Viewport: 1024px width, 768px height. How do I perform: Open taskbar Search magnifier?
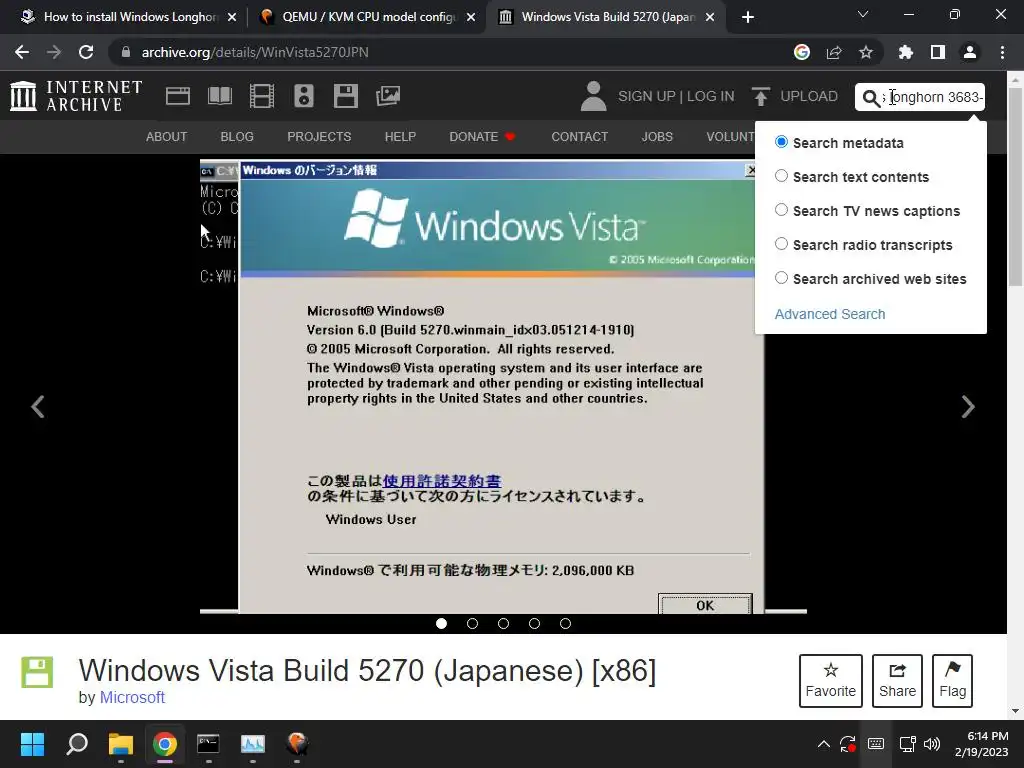(77, 744)
